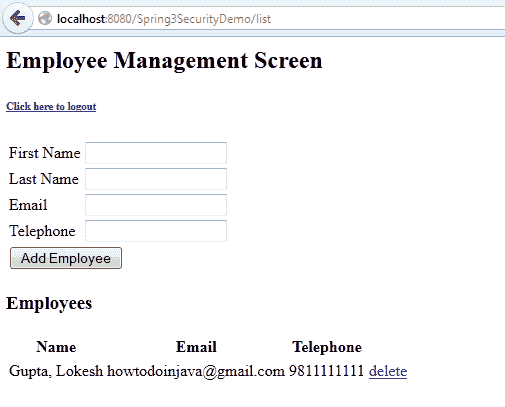Click the 'Telephone' column header
The width and height of the screenshot is (505, 407).
pyautogui.click(x=327, y=347)
